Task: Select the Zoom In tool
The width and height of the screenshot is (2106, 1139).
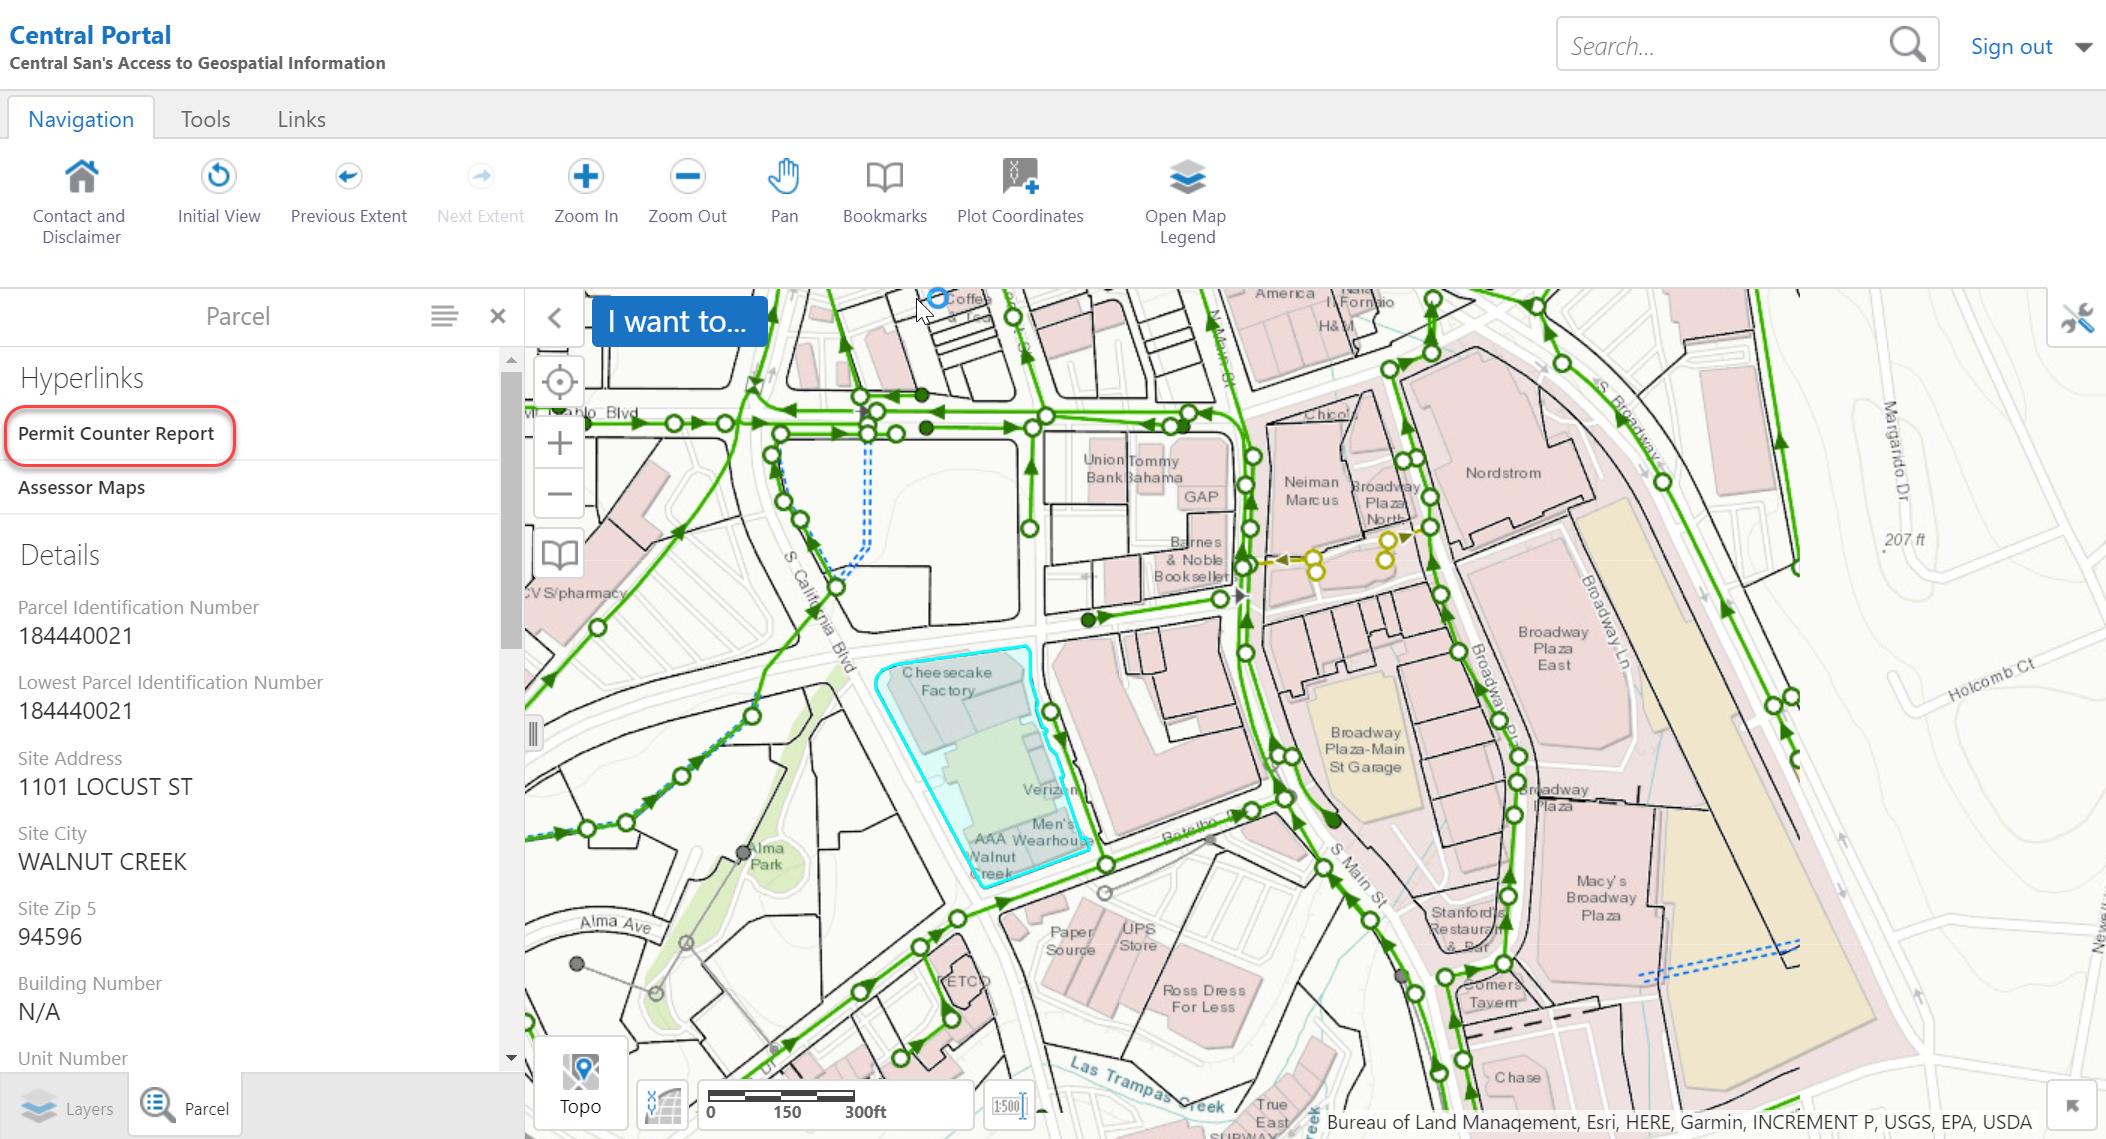Action: click(585, 190)
